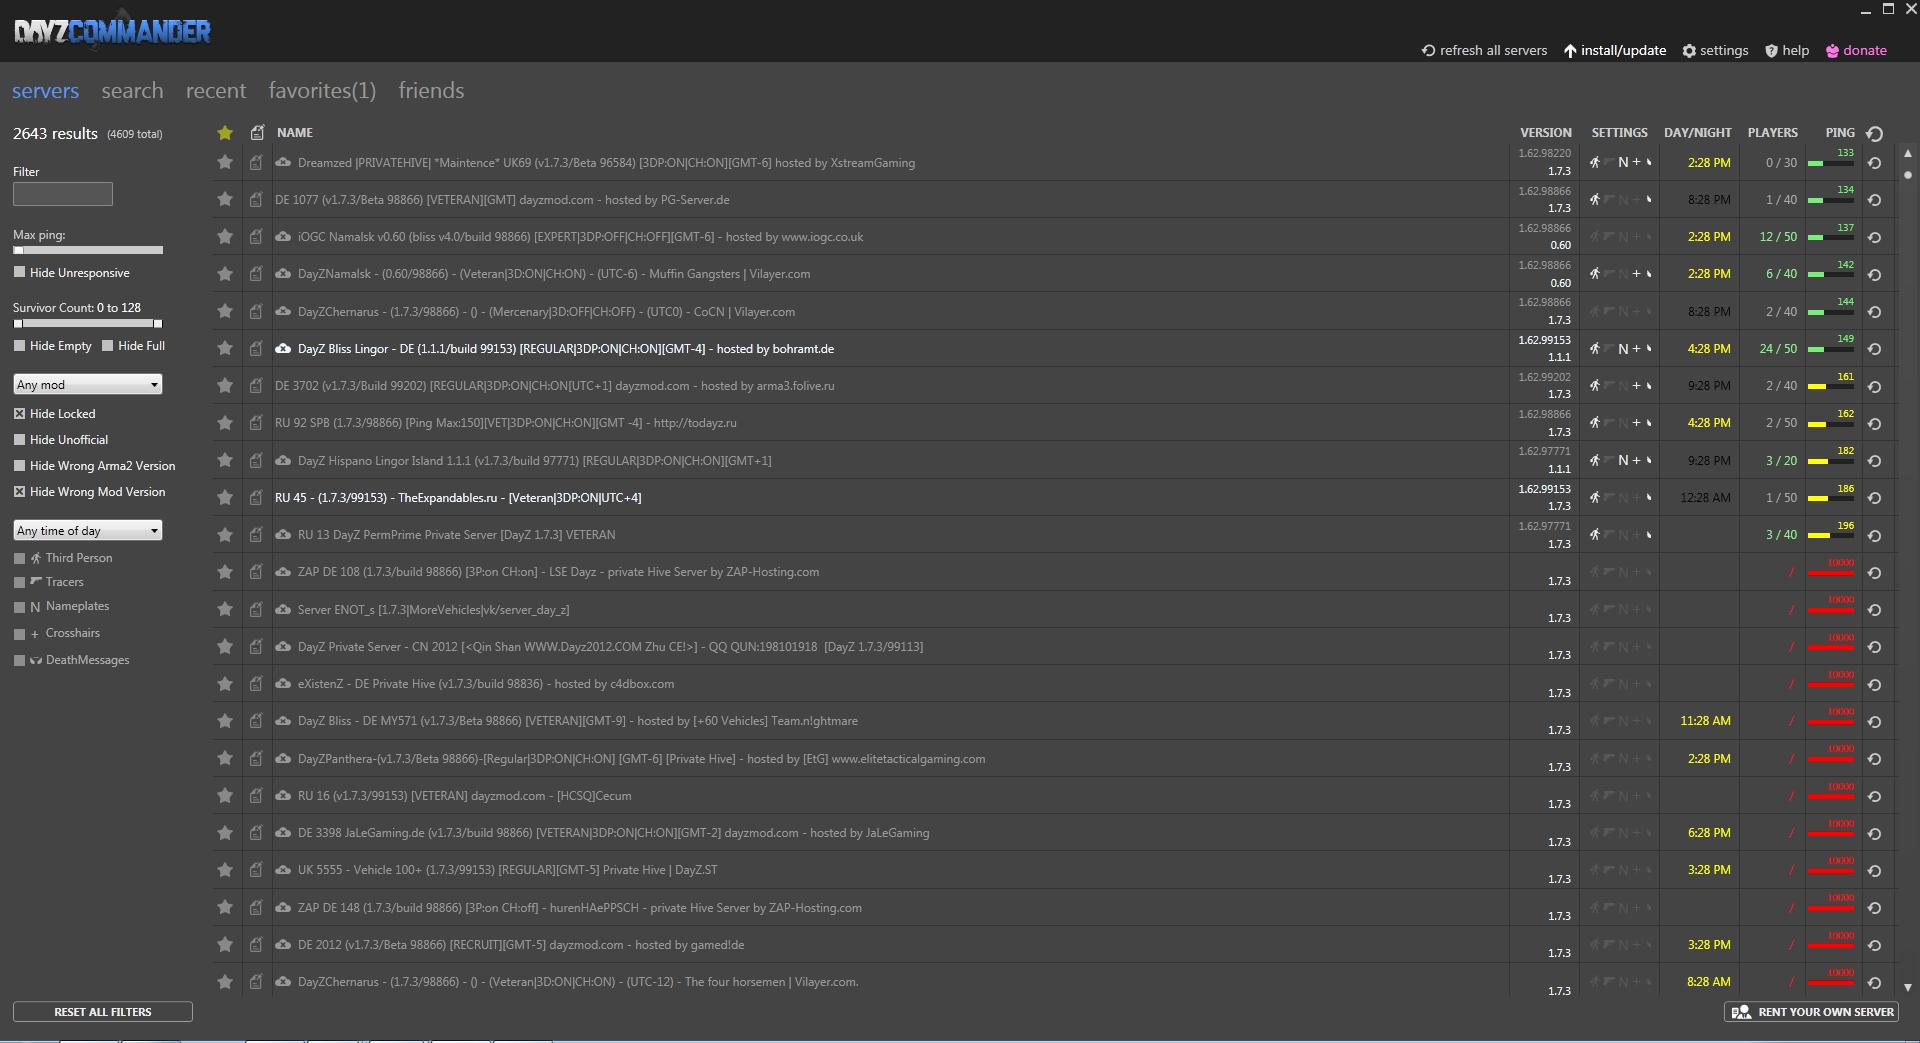Star the iOGC Namalsk v0.60 server
This screenshot has width=1920, height=1043.
pyautogui.click(x=225, y=237)
